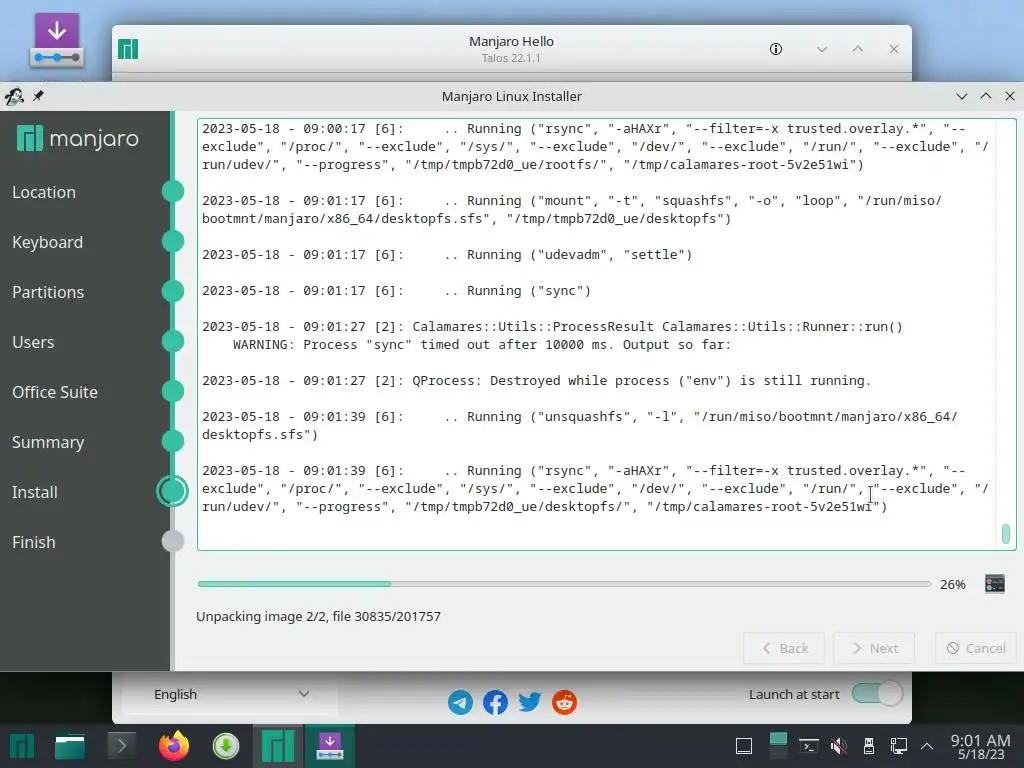Click the 'Running ("unsquashfs"' log line

point(580,426)
